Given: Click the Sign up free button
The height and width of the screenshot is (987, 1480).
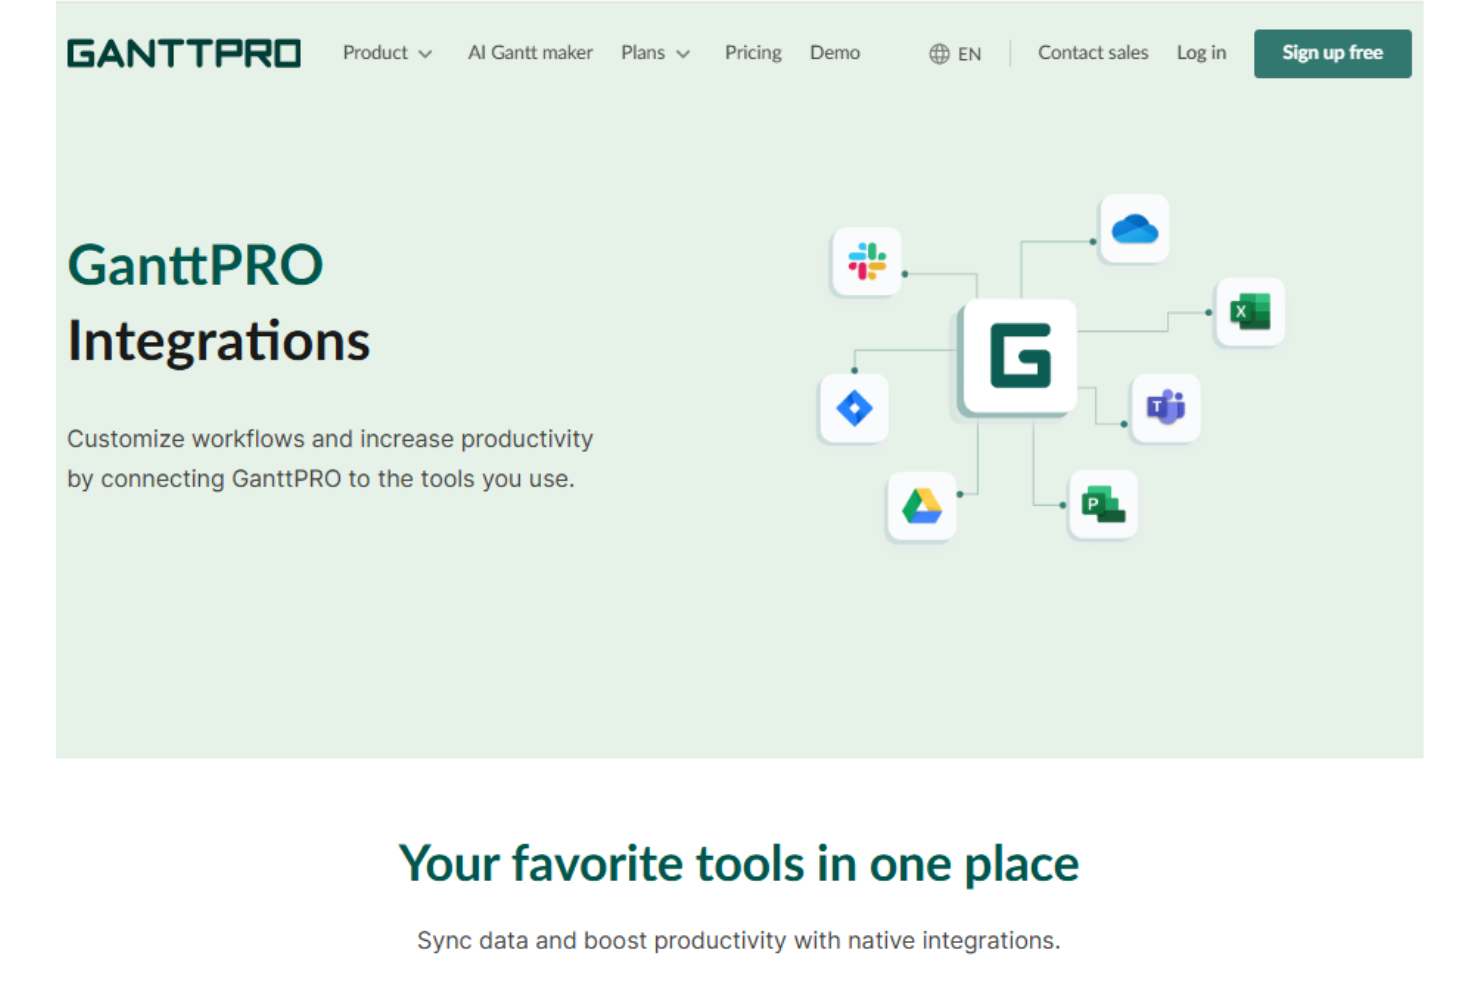Looking at the screenshot, I should pos(1332,53).
